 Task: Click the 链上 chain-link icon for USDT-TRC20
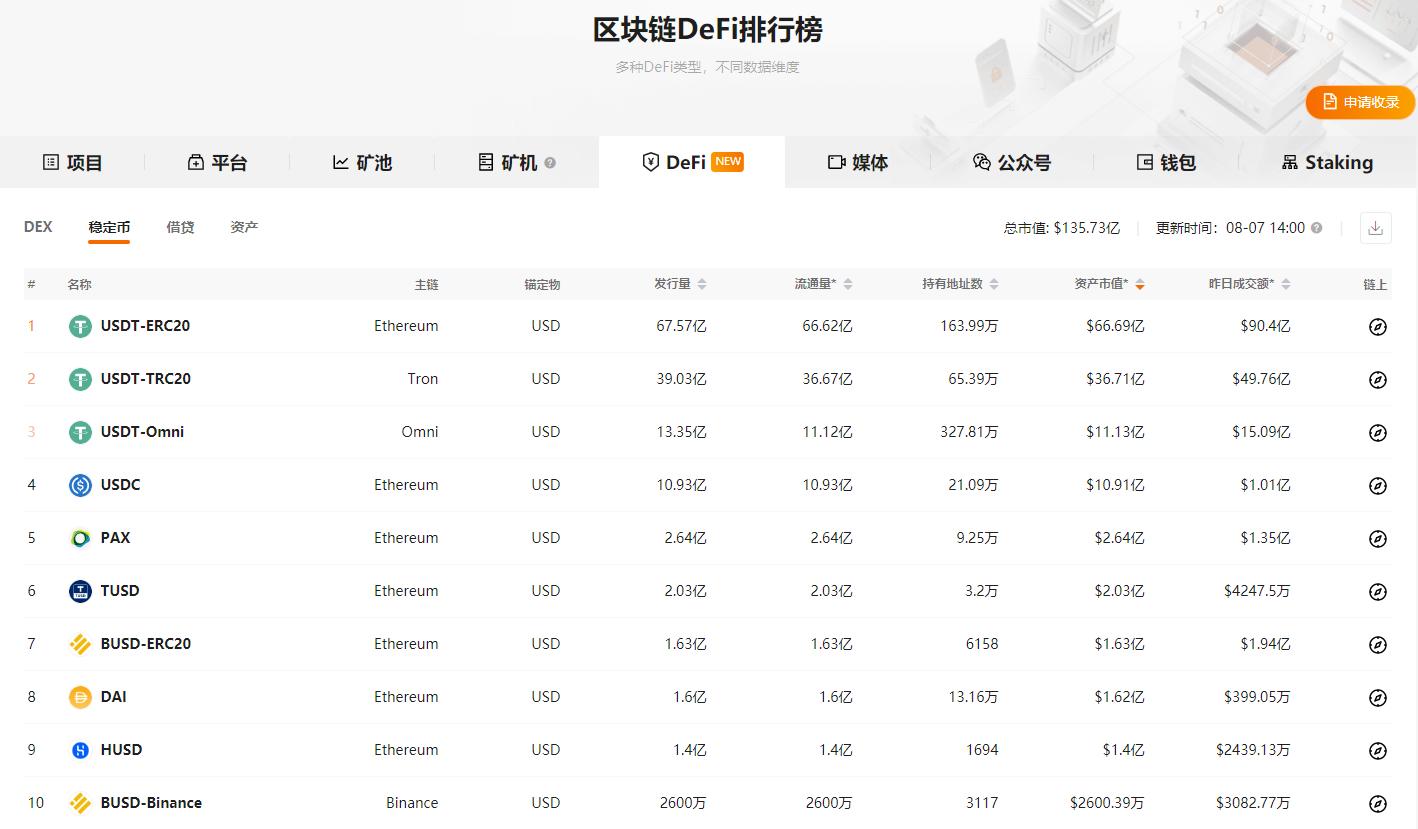click(x=1378, y=379)
